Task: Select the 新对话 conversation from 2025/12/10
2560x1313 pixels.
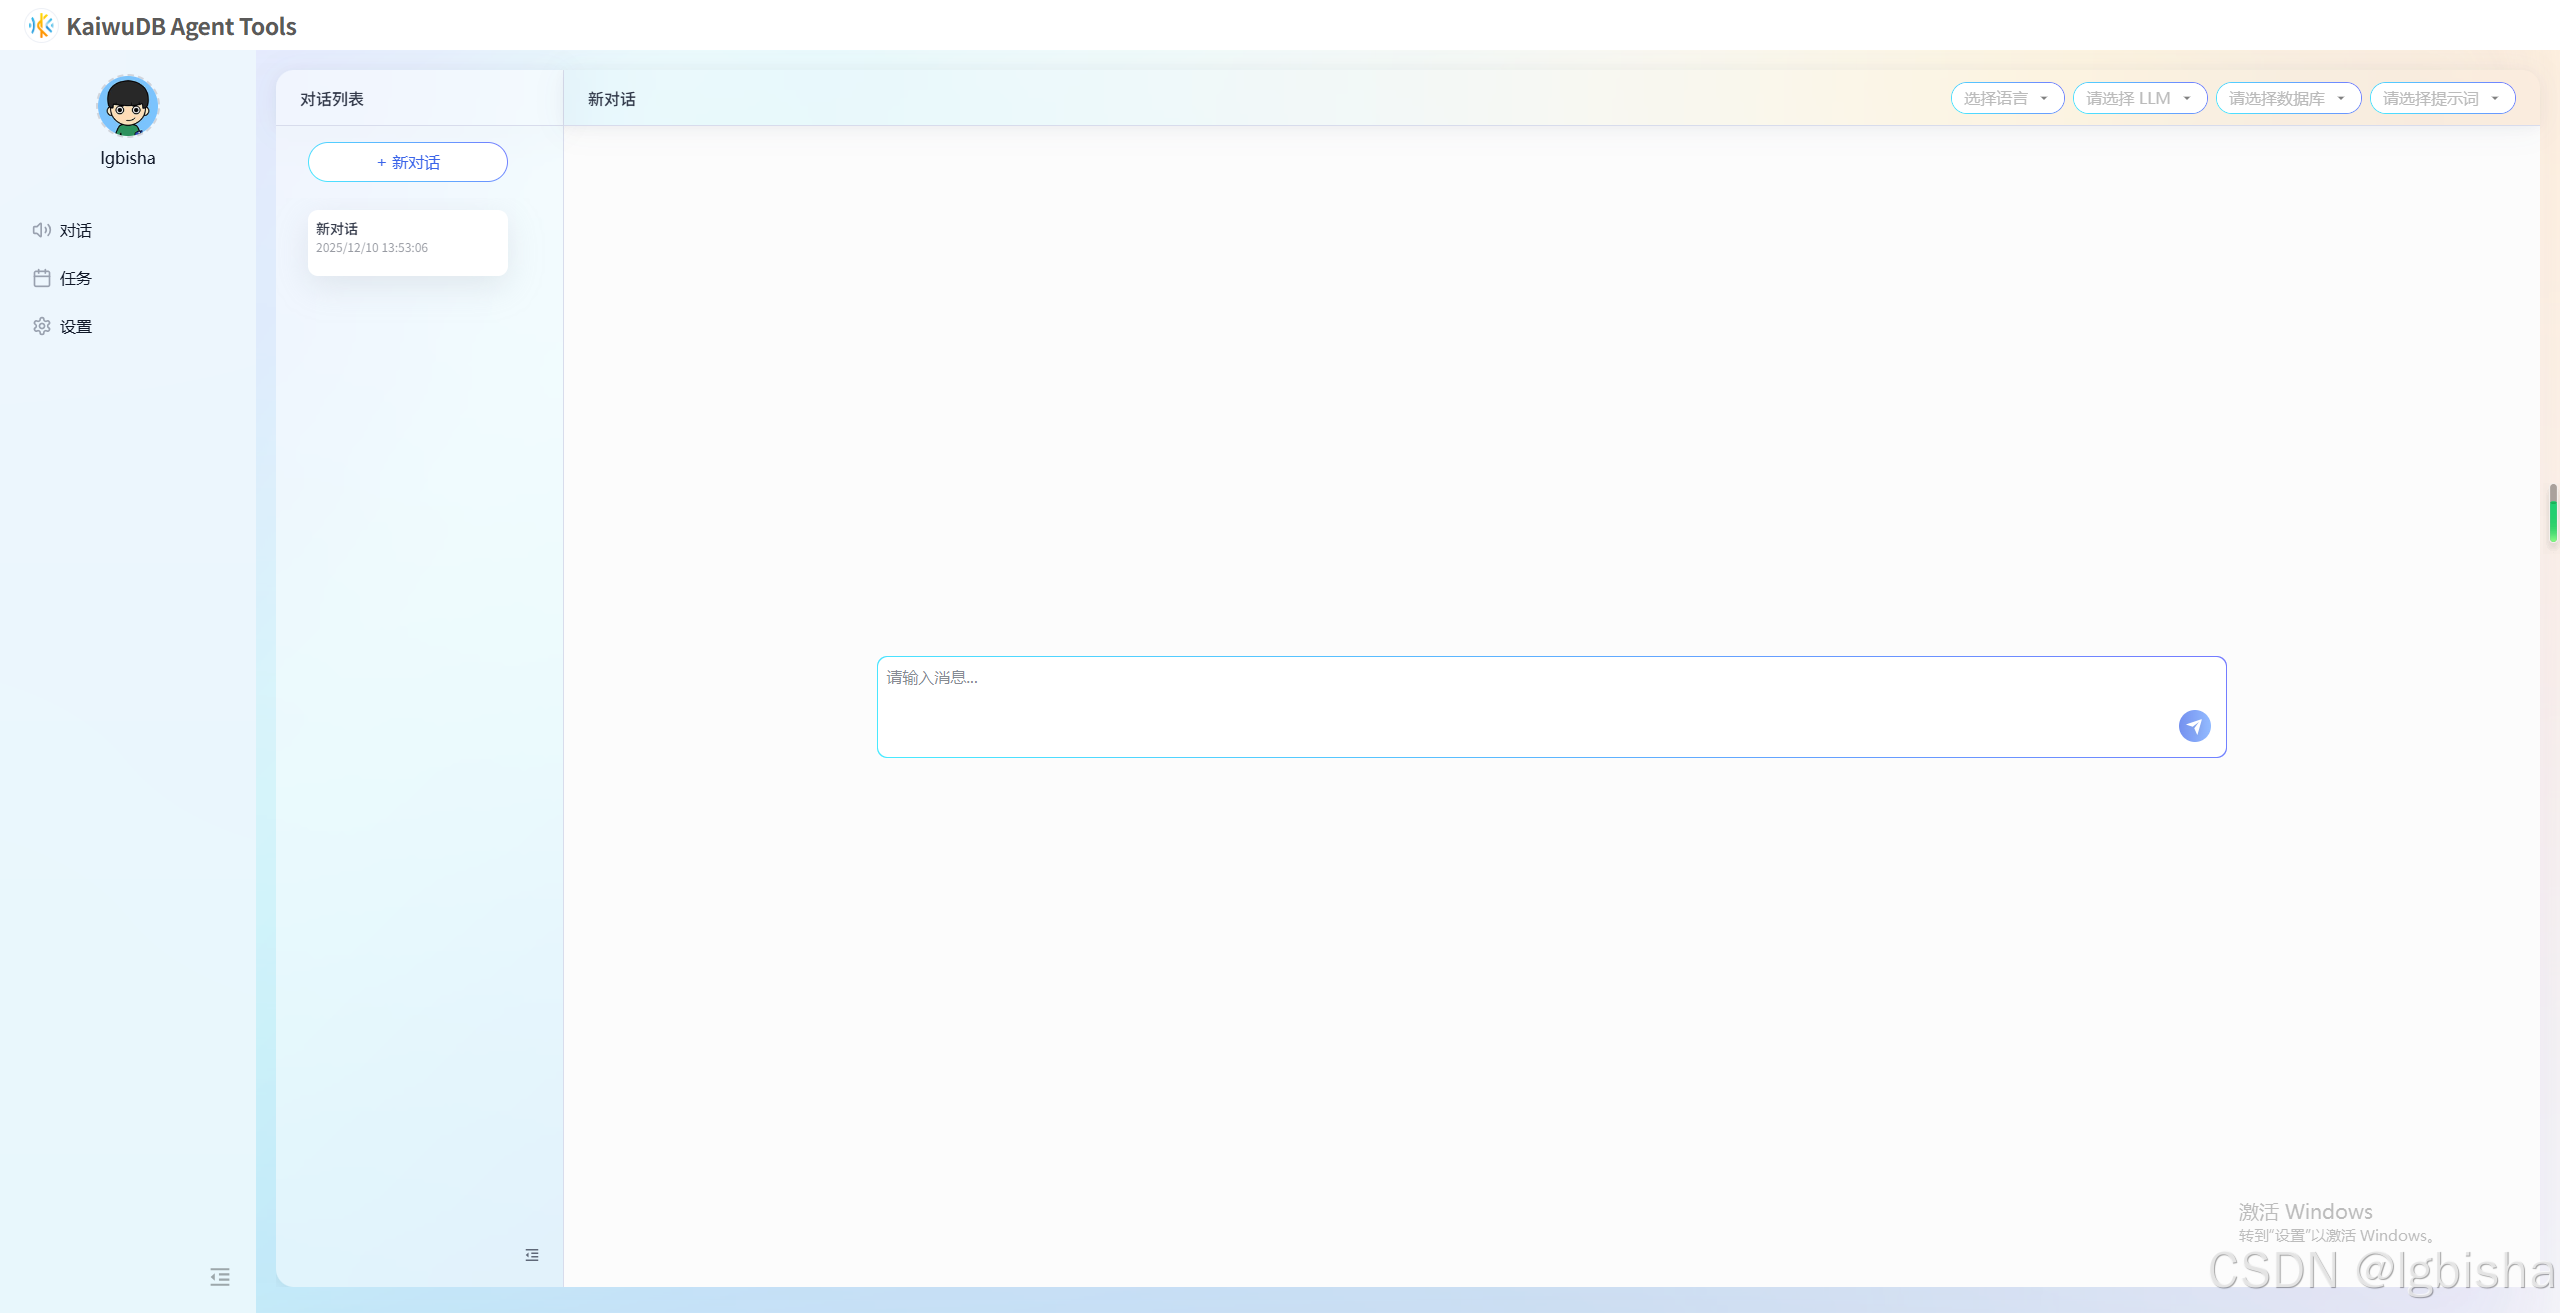Action: tap(408, 242)
